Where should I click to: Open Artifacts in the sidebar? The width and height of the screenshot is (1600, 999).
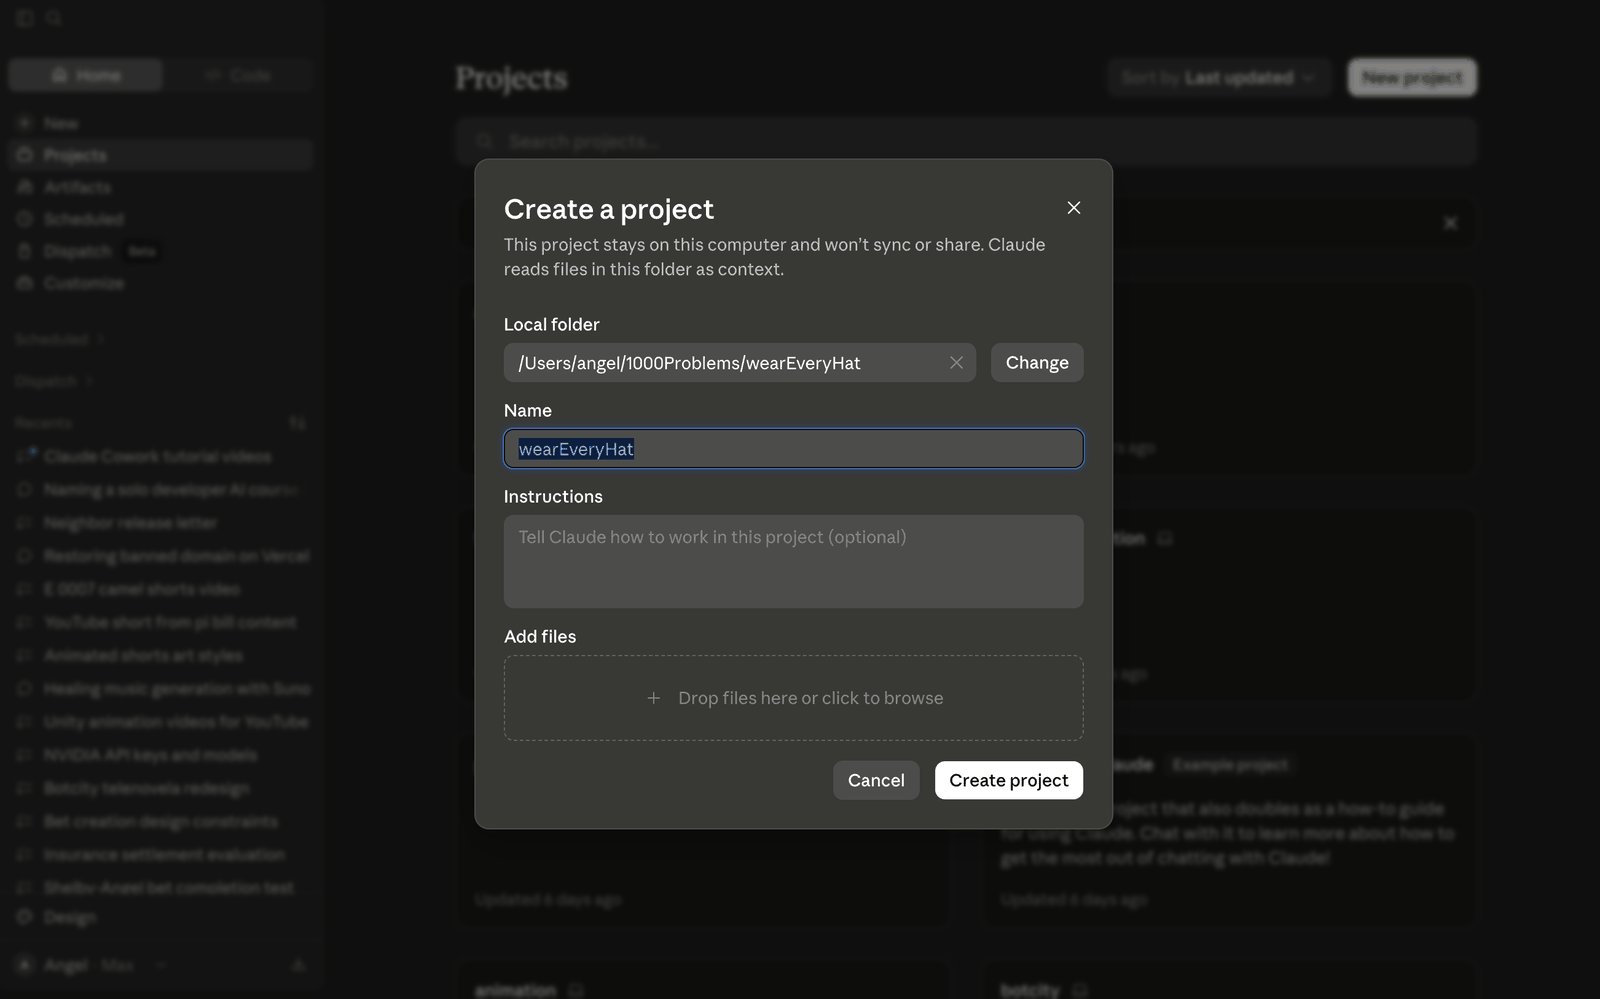pos(160,187)
